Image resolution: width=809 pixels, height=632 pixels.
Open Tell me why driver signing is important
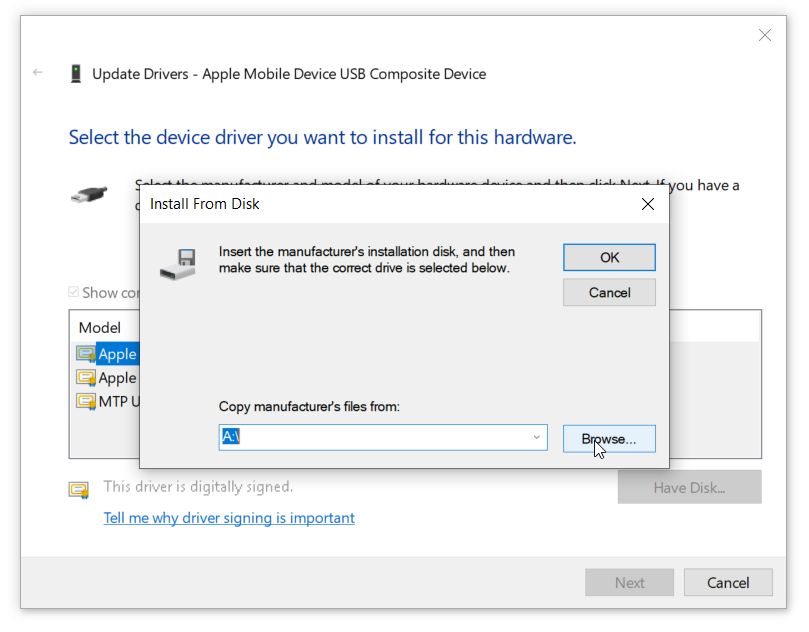click(x=229, y=518)
